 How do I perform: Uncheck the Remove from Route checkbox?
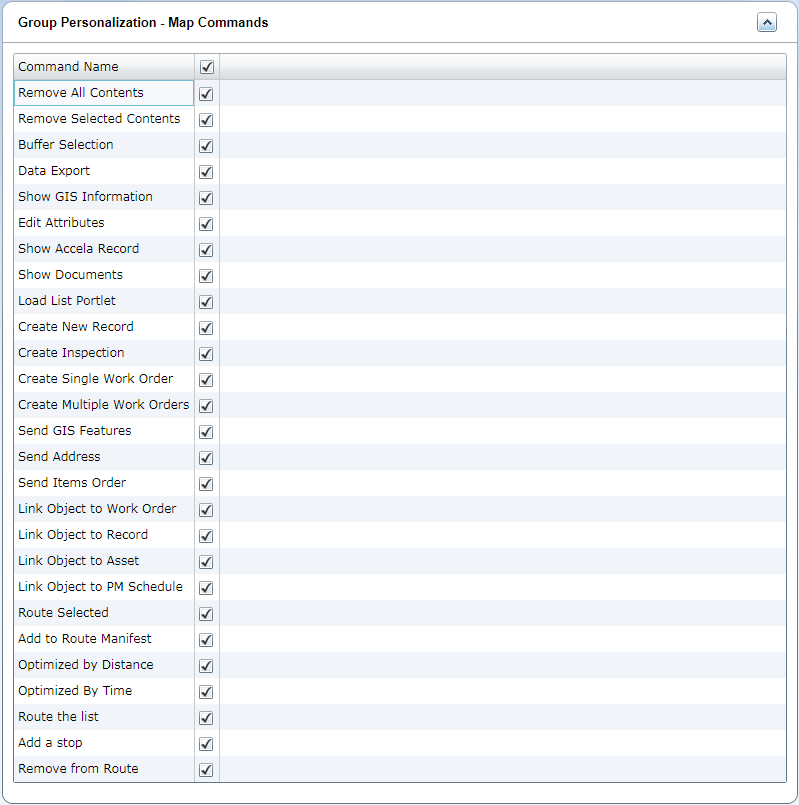(x=207, y=770)
